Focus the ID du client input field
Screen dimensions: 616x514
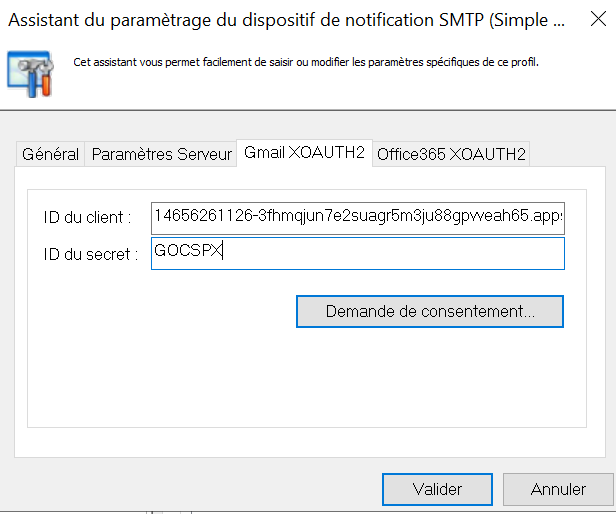(357, 216)
